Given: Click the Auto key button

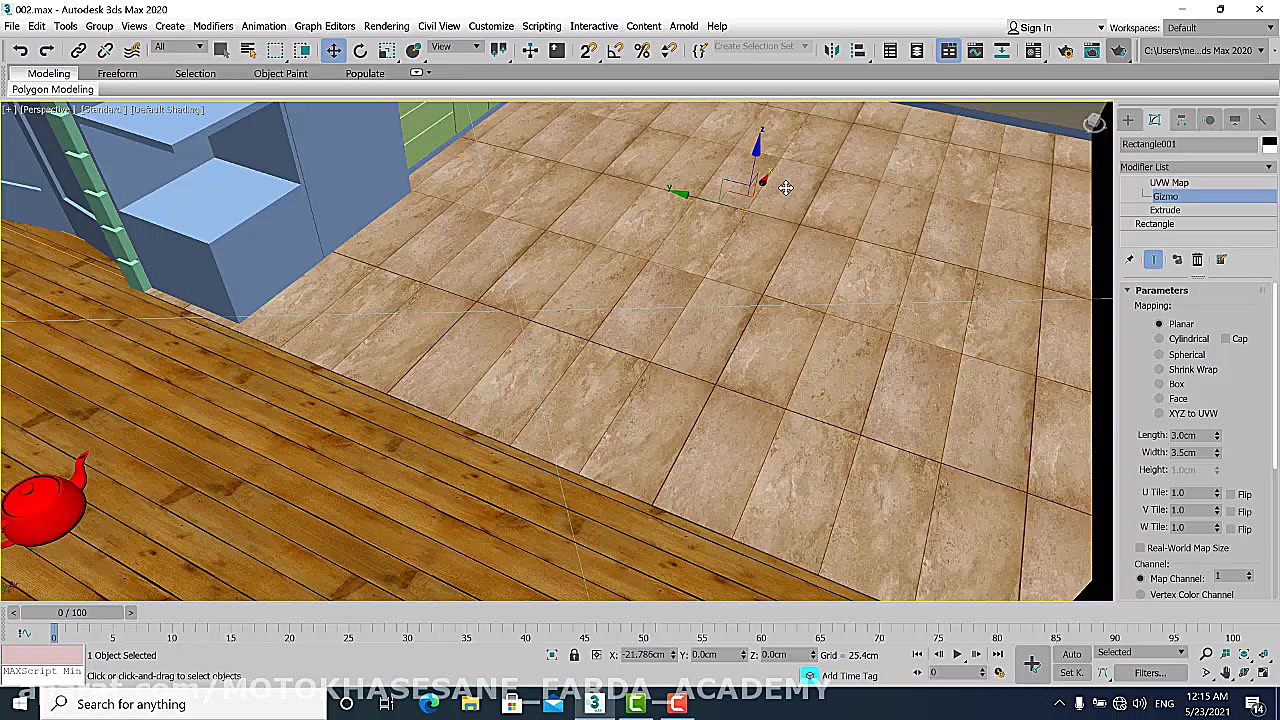Looking at the screenshot, I should click(1071, 654).
